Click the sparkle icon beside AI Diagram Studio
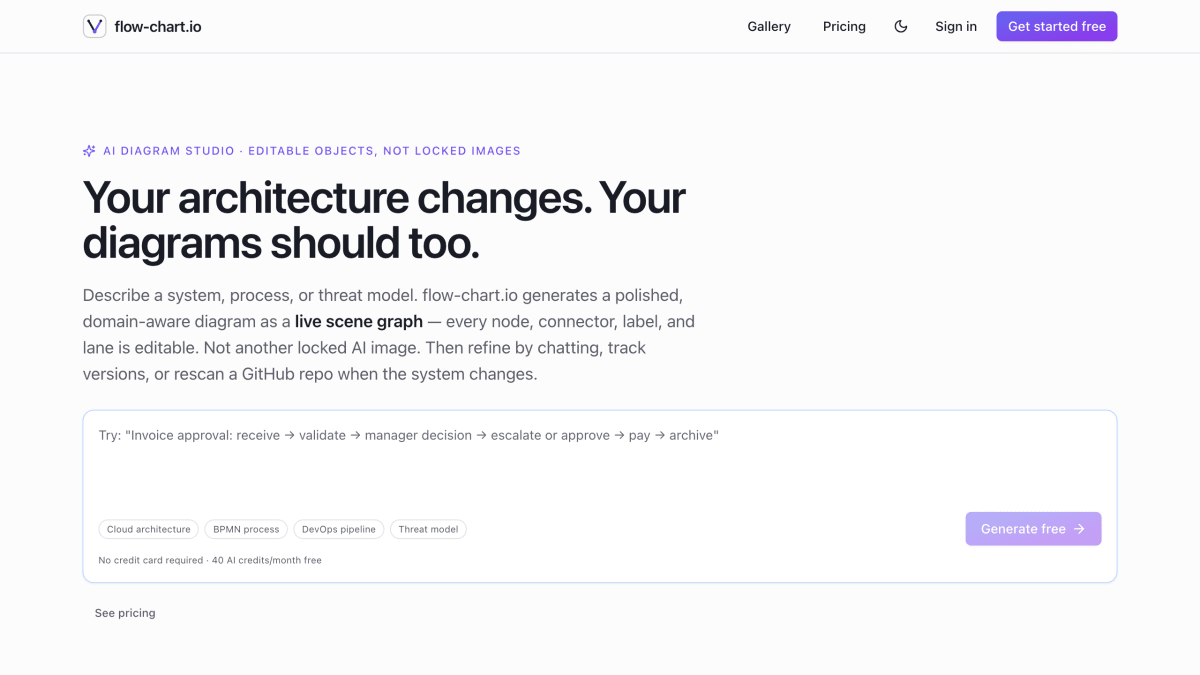 click(x=90, y=151)
